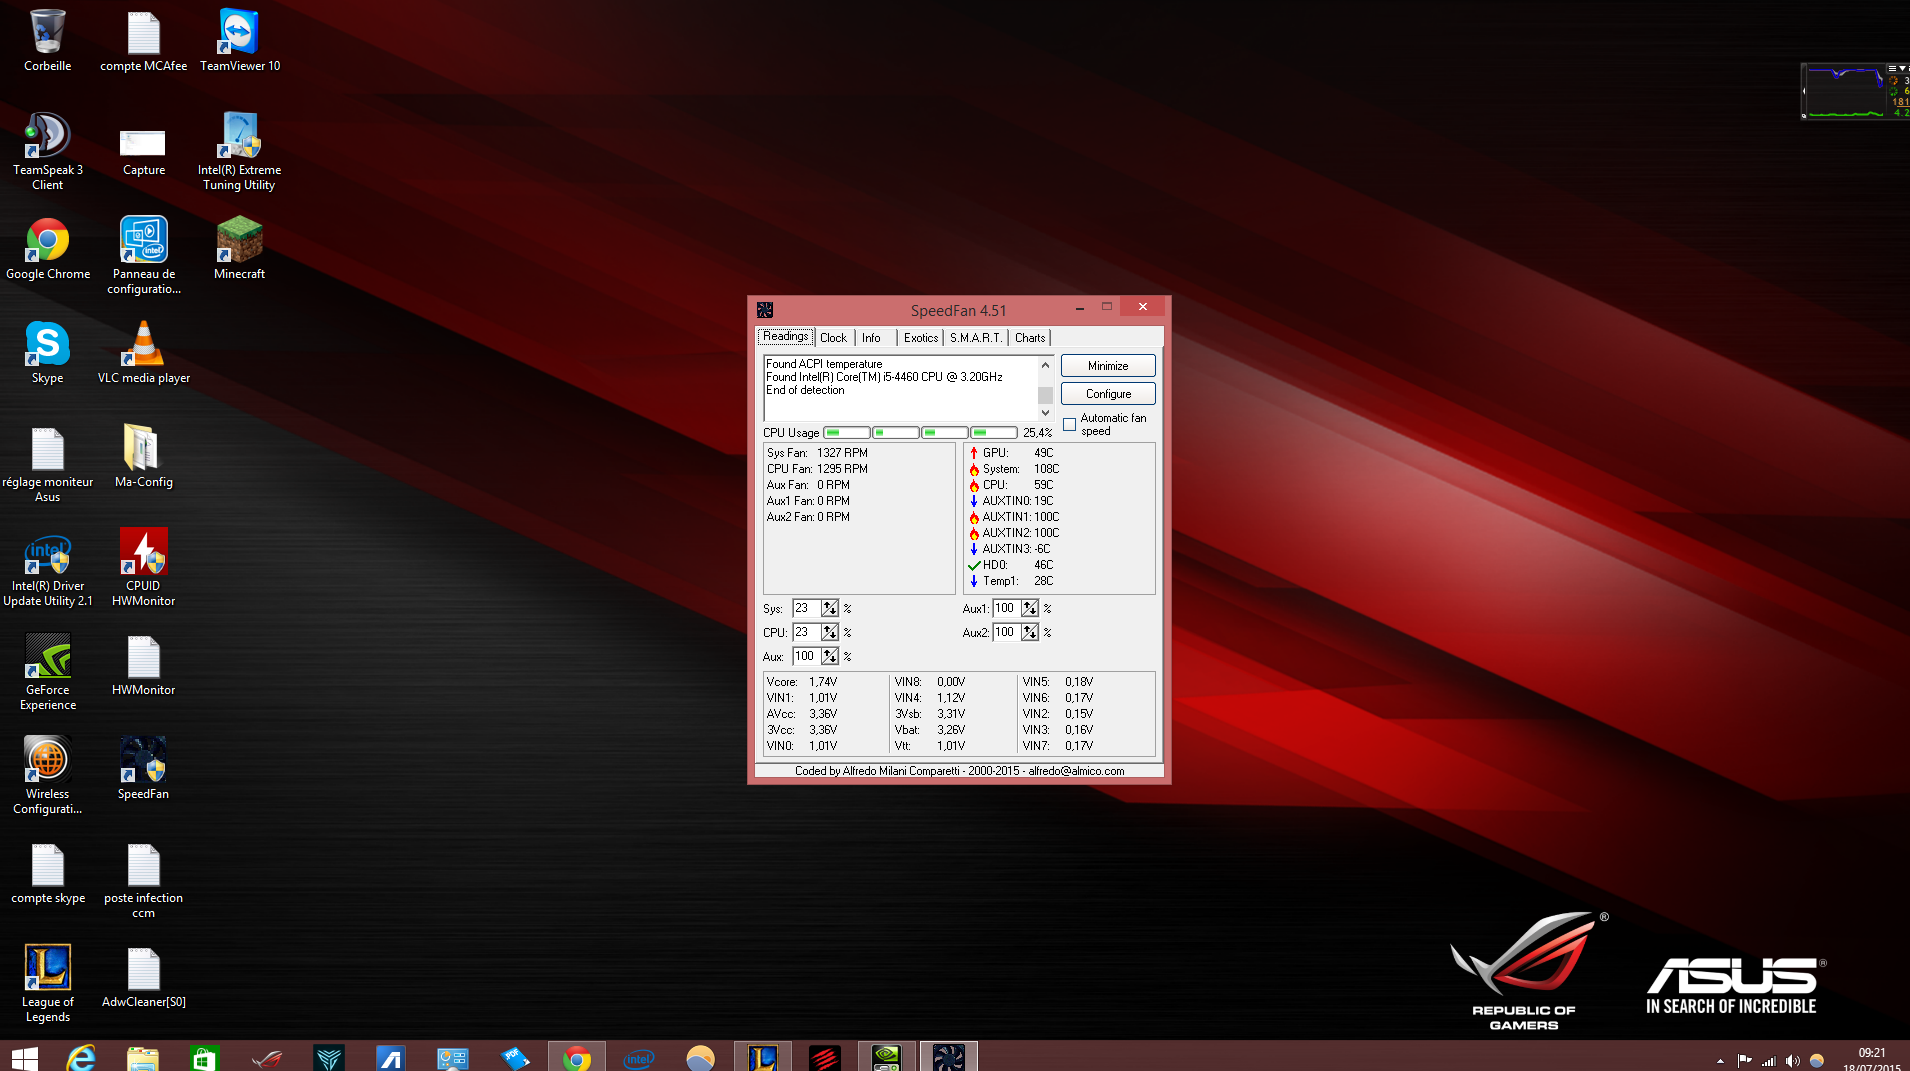Adjust the Sys fan speed spinner
The image size is (1910, 1071).
[x=830, y=608]
